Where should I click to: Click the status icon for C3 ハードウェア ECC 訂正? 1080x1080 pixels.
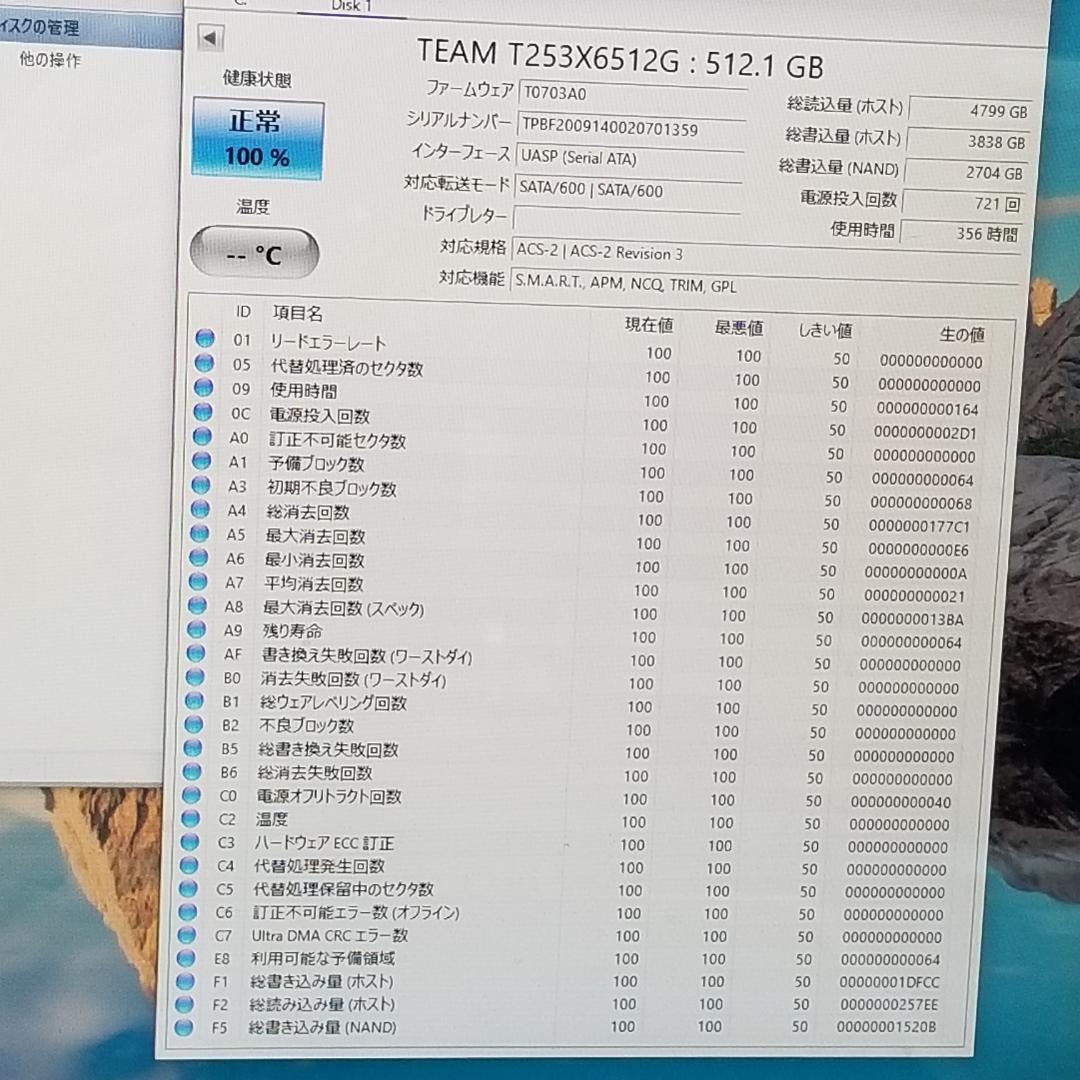pyautogui.click(x=189, y=842)
